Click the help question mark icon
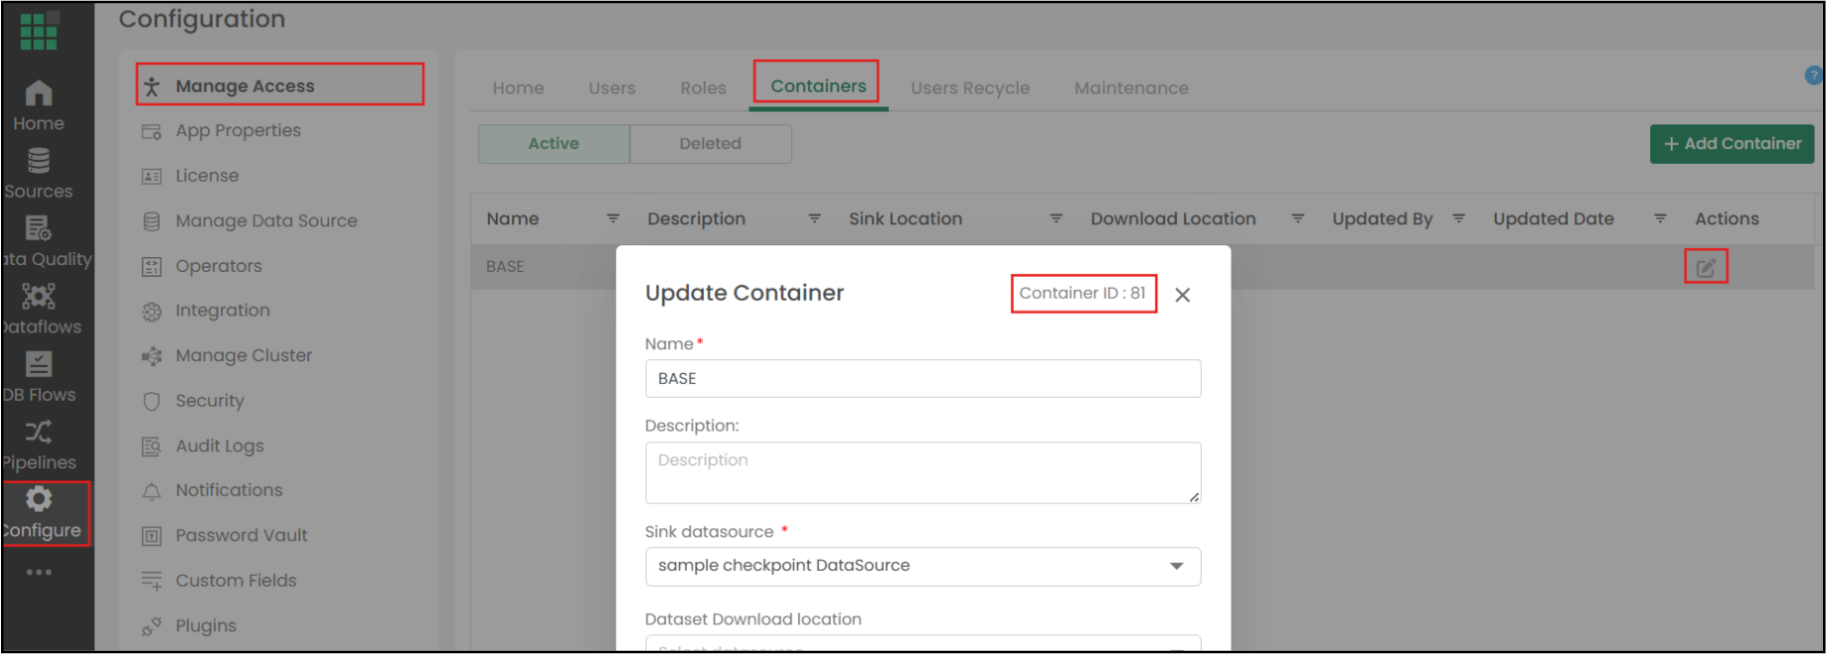The height and width of the screenshot is (654, 1826). click(1812, 76)
